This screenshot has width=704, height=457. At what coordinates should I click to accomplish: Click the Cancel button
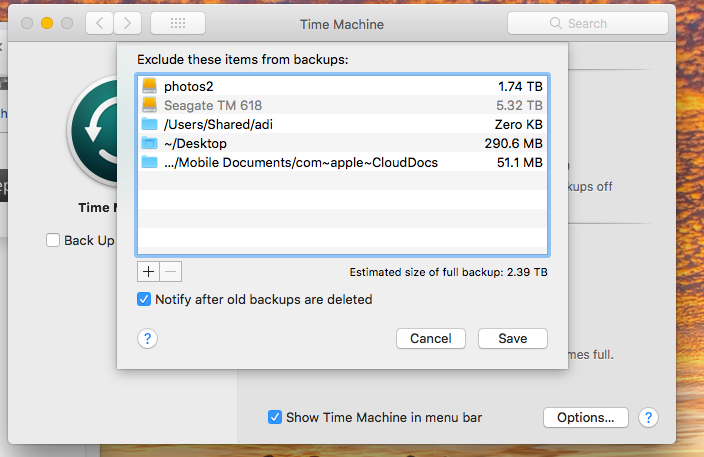click(x=431, y=338)
